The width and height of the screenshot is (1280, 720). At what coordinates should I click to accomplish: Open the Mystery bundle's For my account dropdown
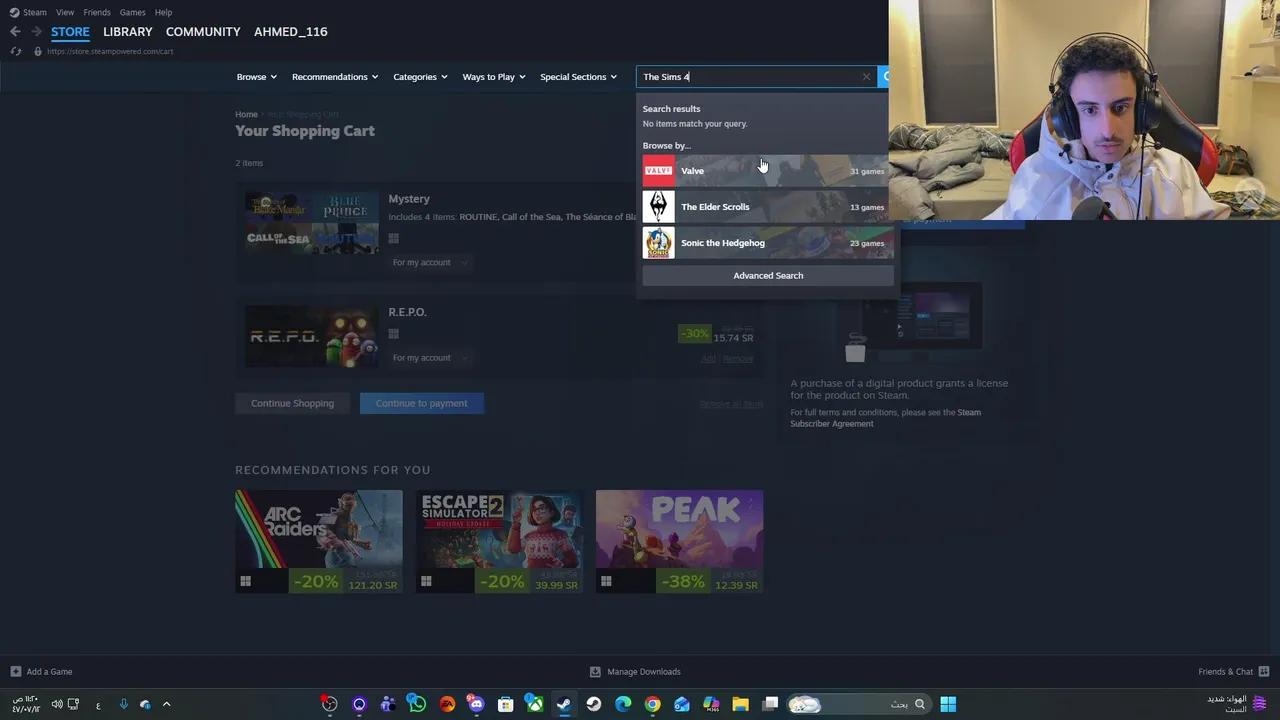point(430,262)
